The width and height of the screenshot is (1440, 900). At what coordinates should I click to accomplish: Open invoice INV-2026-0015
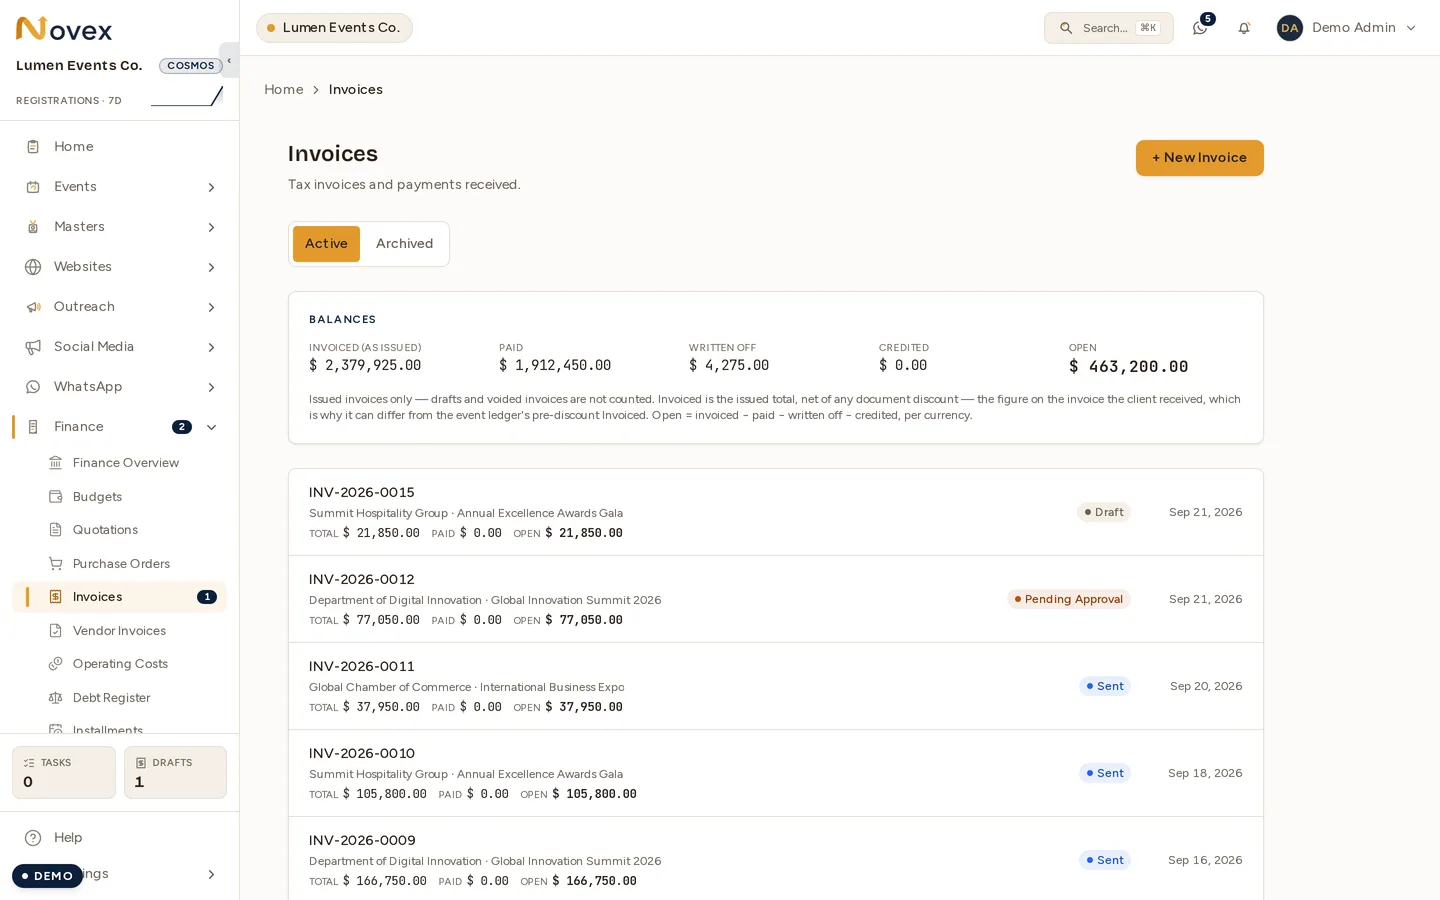click(x=776, y=512)
